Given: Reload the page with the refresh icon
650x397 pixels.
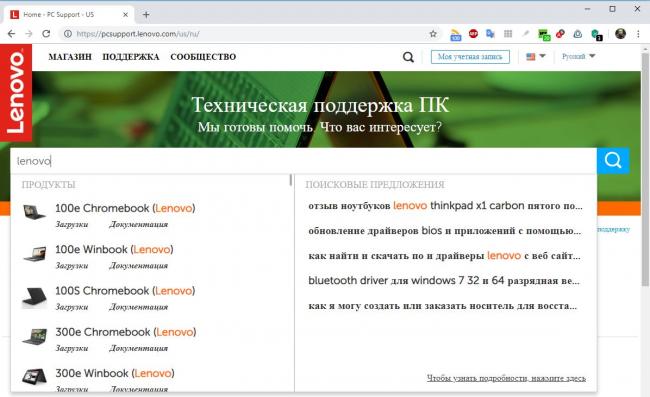Looking at the screenshot, I should pos(46,34).
